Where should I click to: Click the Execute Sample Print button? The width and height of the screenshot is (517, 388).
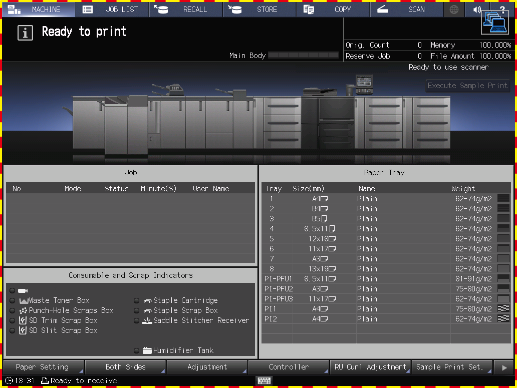pyautogui.click(x=468, y=86)
